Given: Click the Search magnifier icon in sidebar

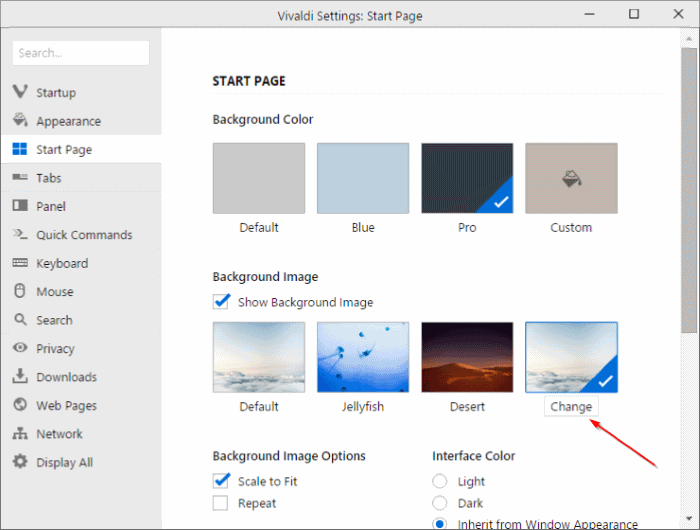Looking at the screenshot, I should click(x=21, y=319).
